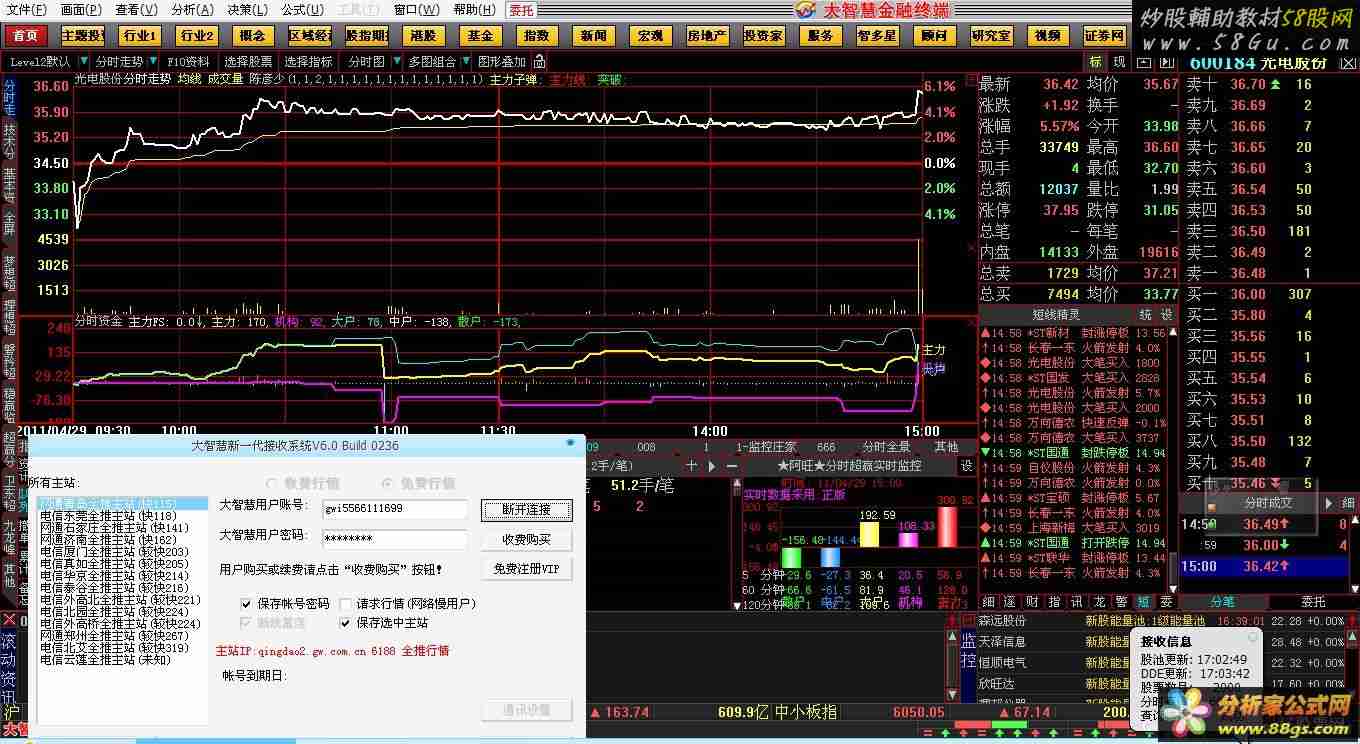Select the 短 tab below 短线精灵 list
The height and width of the screenshot is (744, 1360).
click(x=1143, y=602)
